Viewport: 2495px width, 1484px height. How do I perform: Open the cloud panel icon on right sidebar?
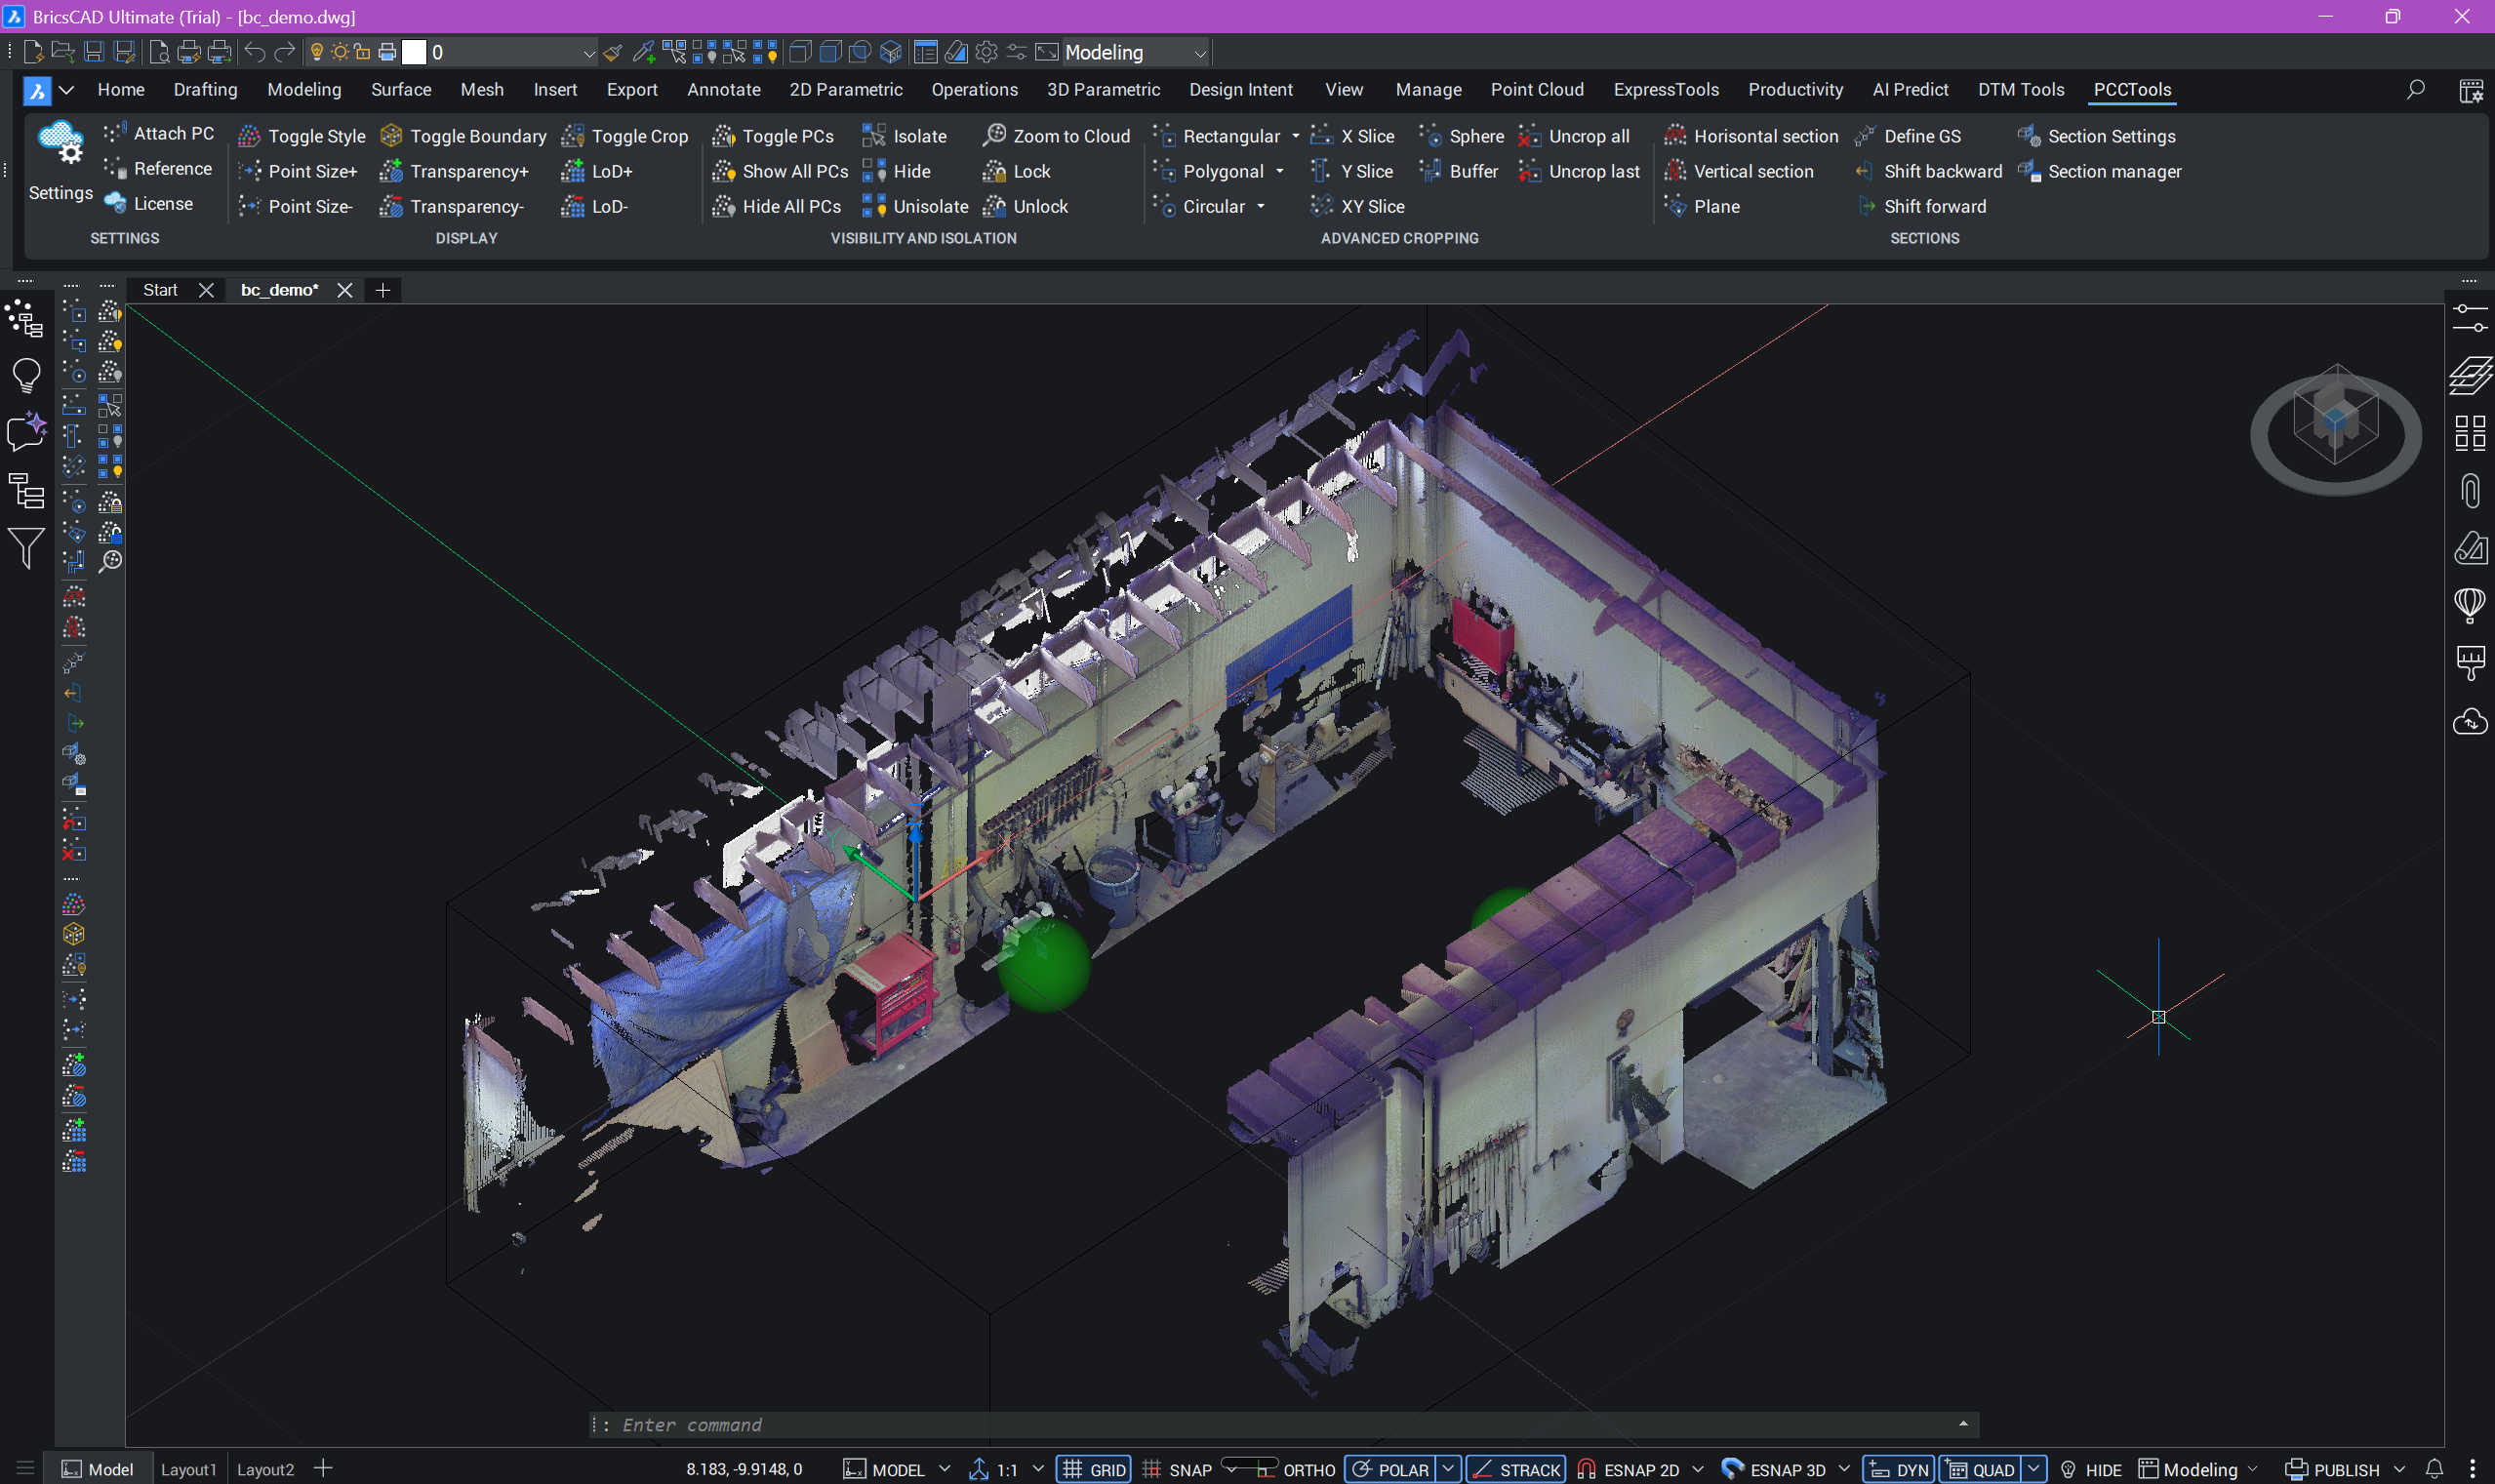2469,721
